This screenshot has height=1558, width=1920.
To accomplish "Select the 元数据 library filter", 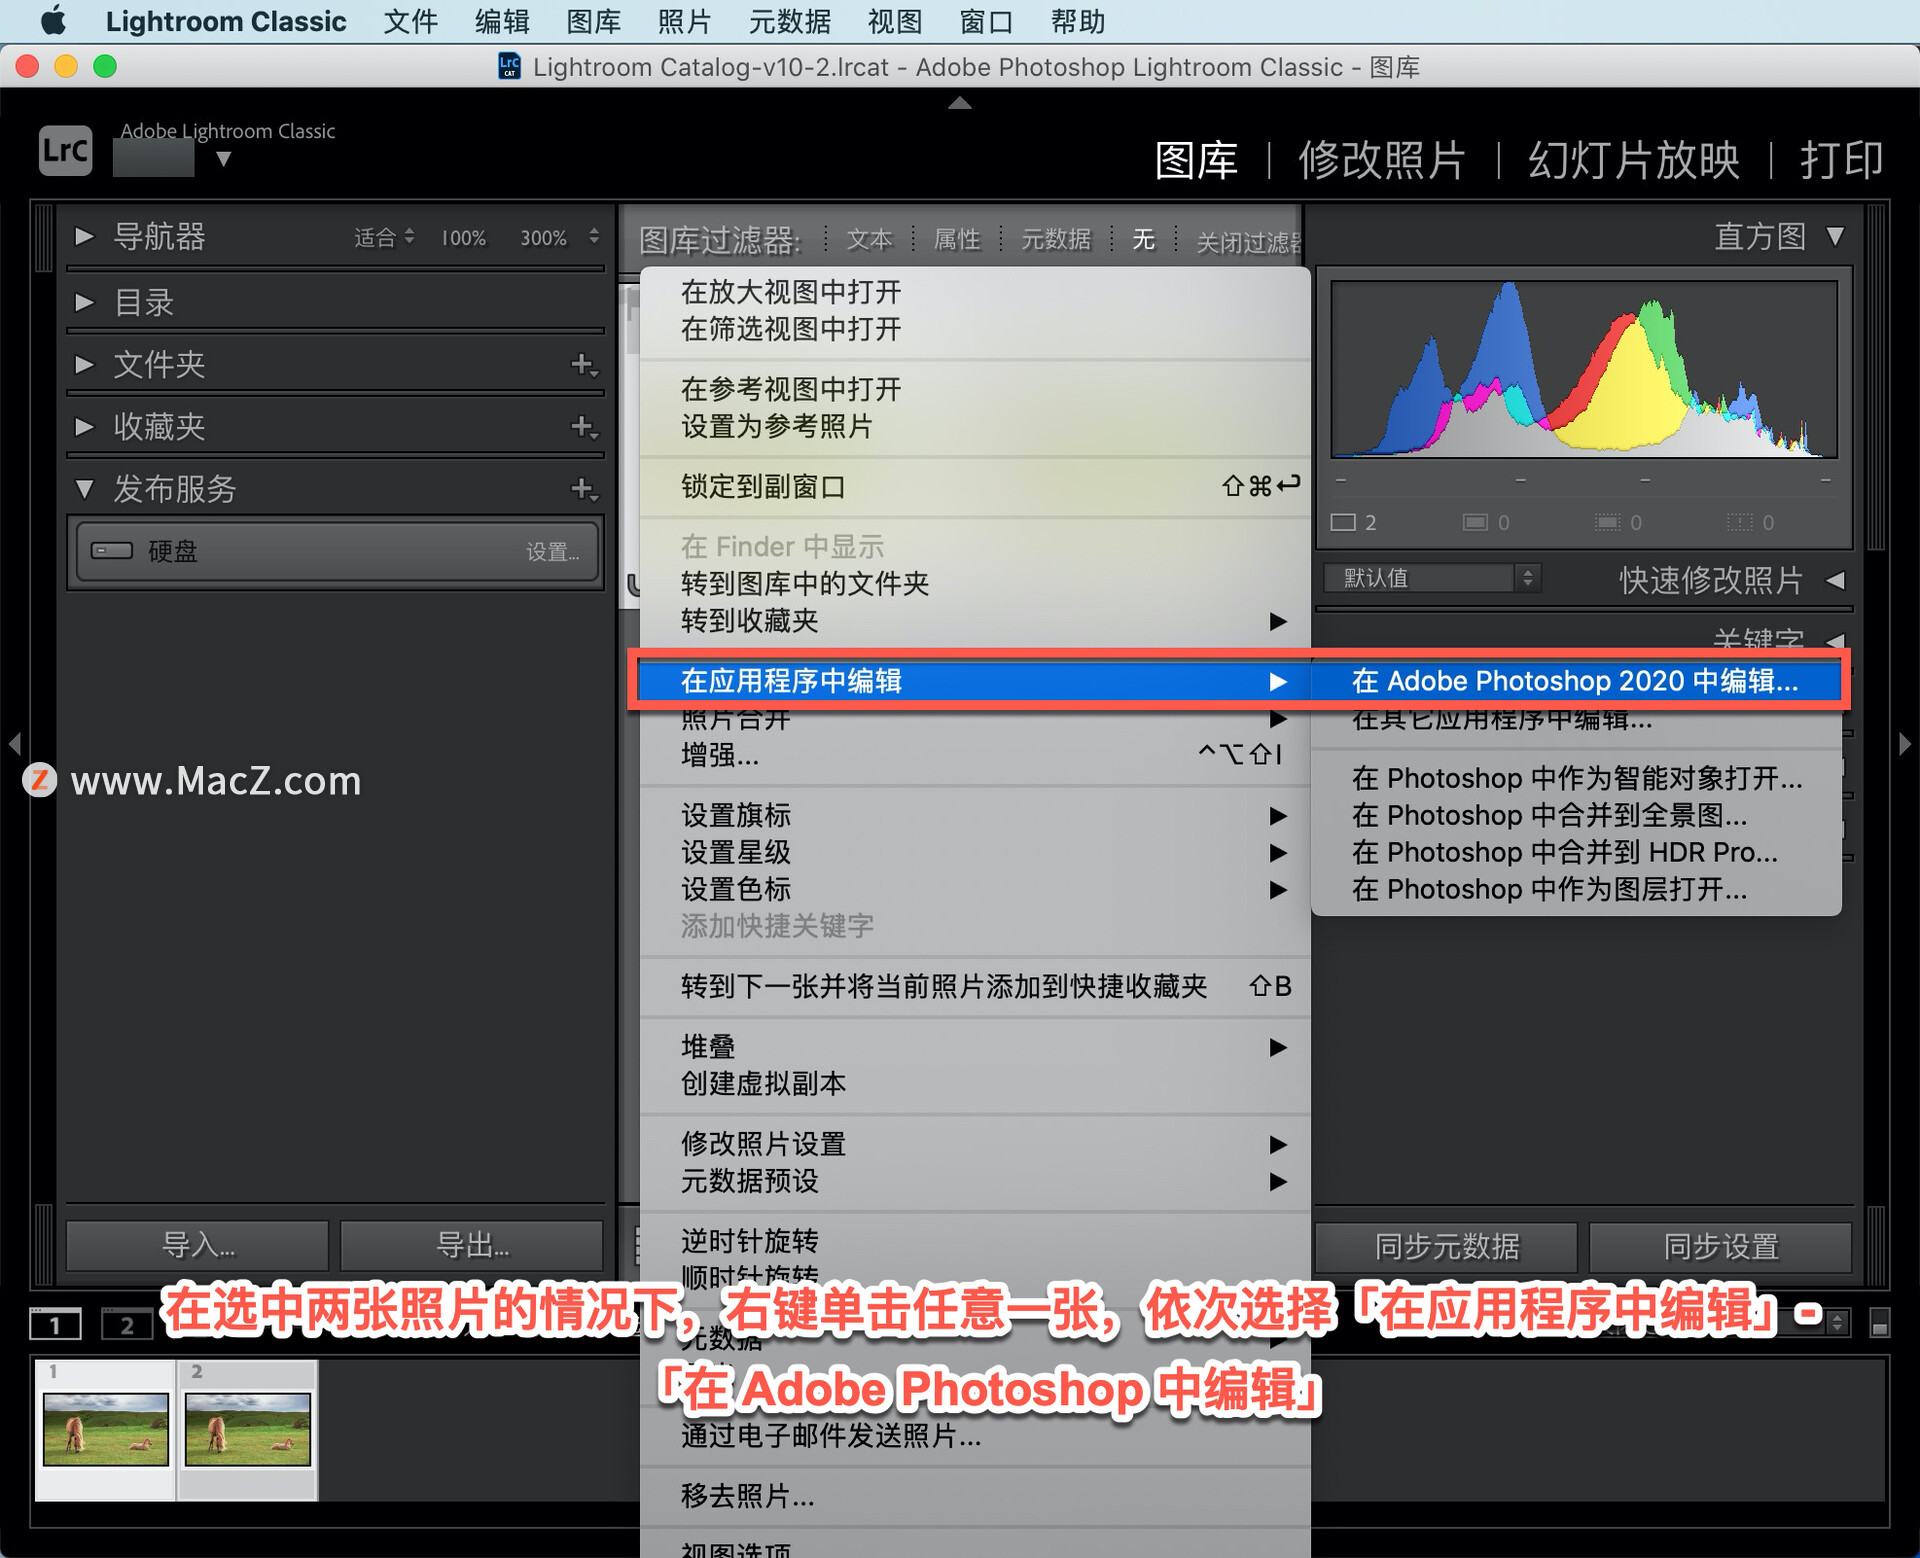I will point(1055,240).
